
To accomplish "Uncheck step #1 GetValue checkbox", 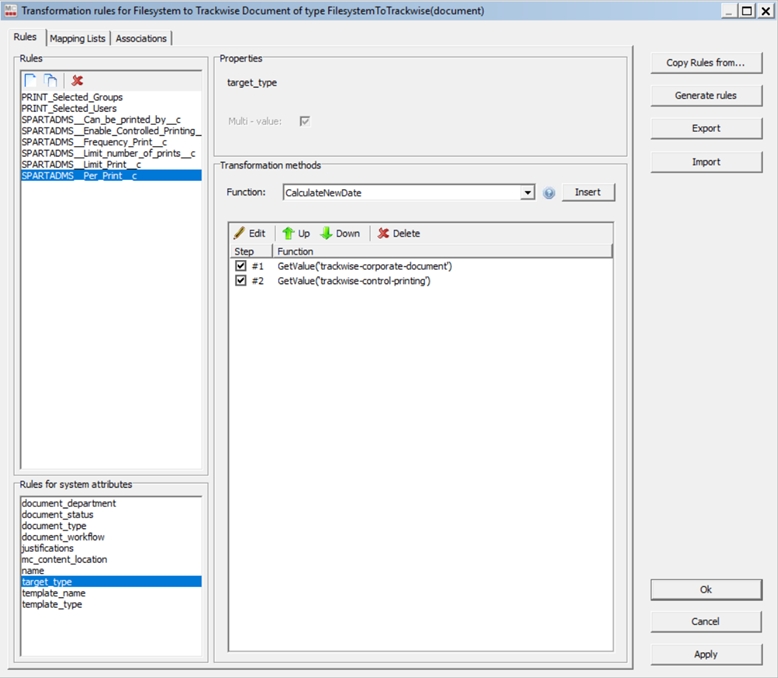I will point(240,266).
